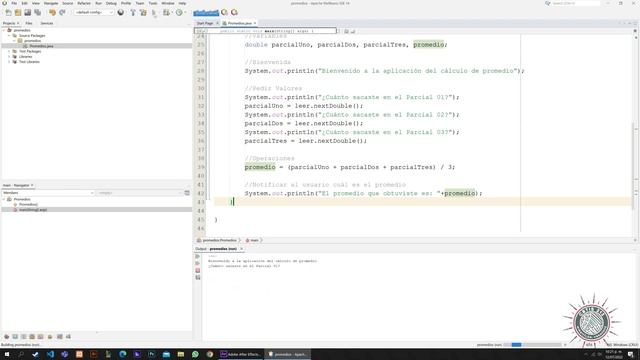
Task: Click the Build Project hammer icon
Action: (x=133, y=13)
